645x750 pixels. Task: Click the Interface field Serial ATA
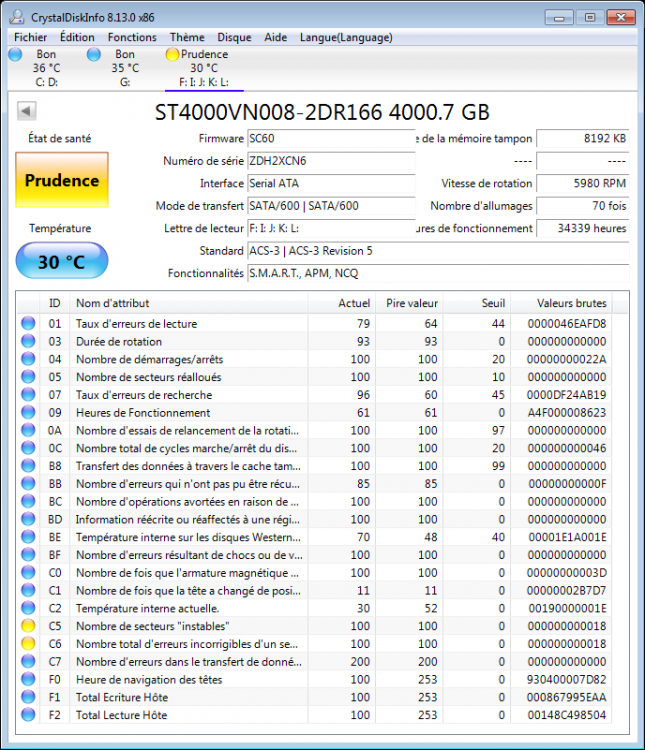coord(331,184)
